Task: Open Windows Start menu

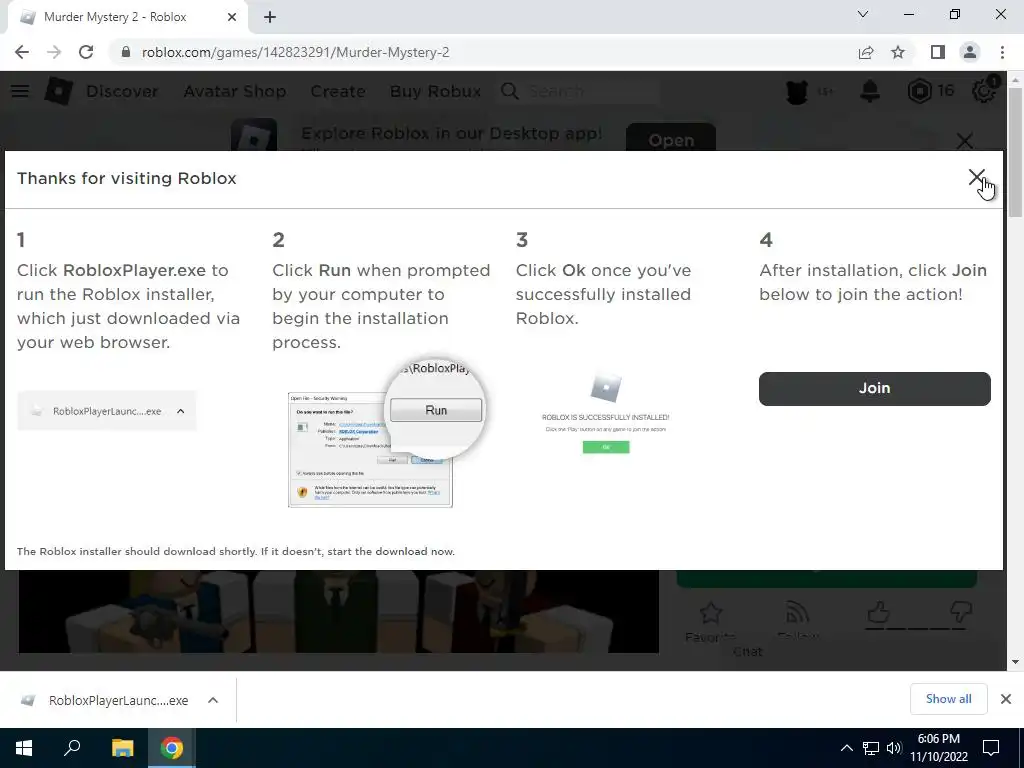Action: (24, 748)
